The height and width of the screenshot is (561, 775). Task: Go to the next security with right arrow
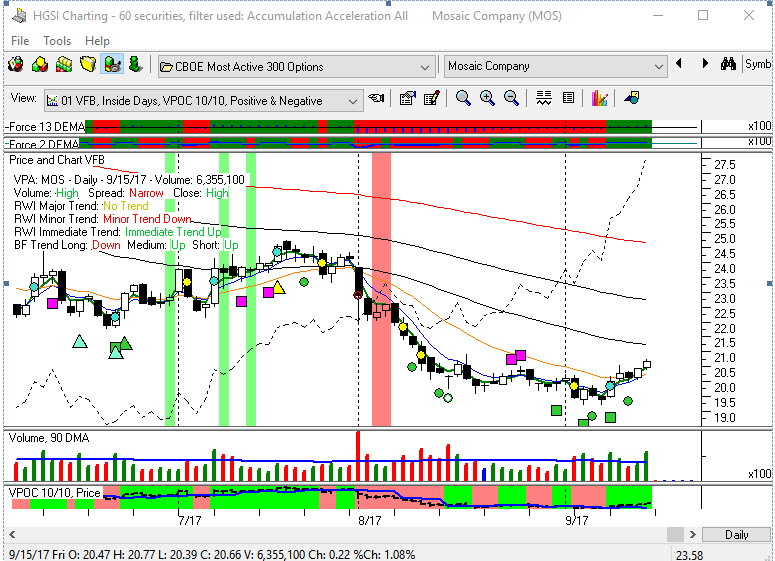(x=705, y=63)
